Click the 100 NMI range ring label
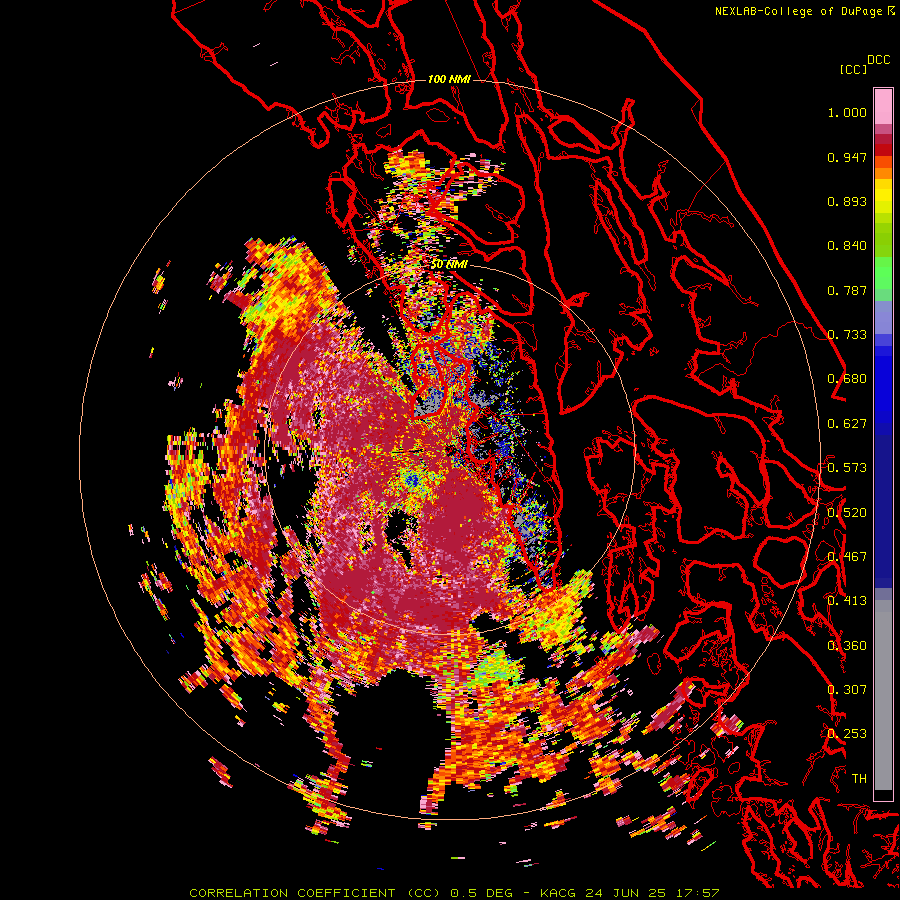The image size is (900, 900). (x=449, y=79)
